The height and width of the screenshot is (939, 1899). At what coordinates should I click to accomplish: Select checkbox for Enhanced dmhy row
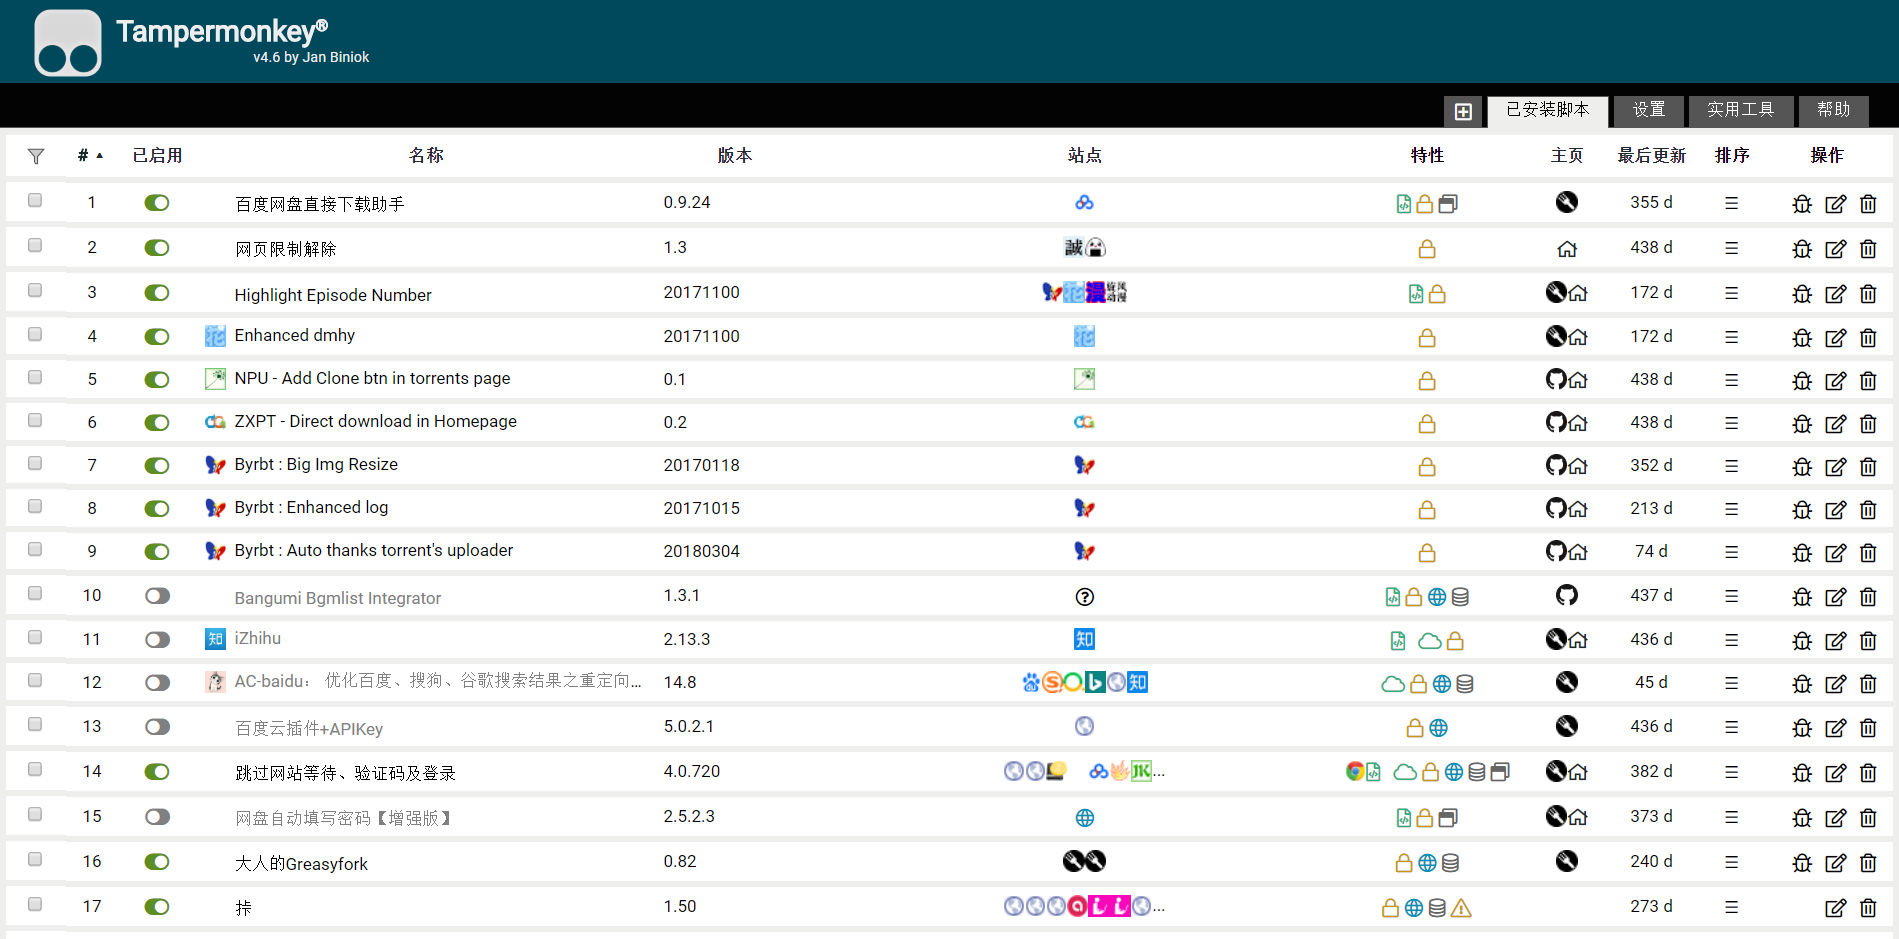(x=35, y=334)
